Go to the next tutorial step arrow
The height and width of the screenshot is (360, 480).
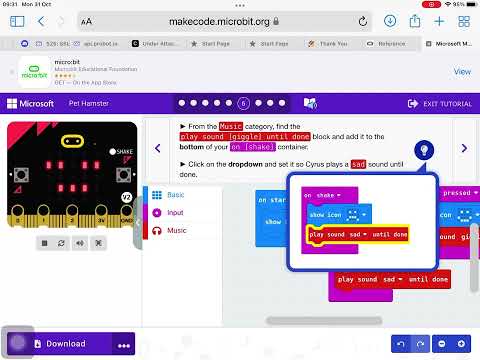[464, 148]
